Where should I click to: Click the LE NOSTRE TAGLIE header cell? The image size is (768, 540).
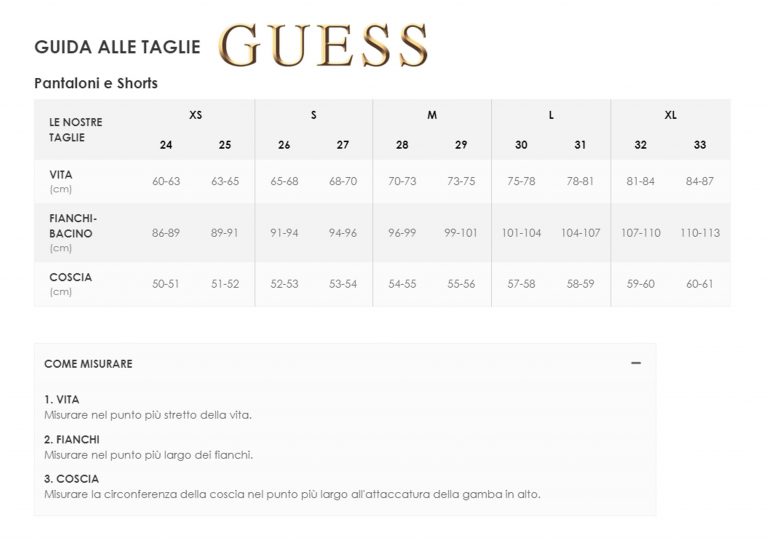pyautogui.click(x=76, y=129)
